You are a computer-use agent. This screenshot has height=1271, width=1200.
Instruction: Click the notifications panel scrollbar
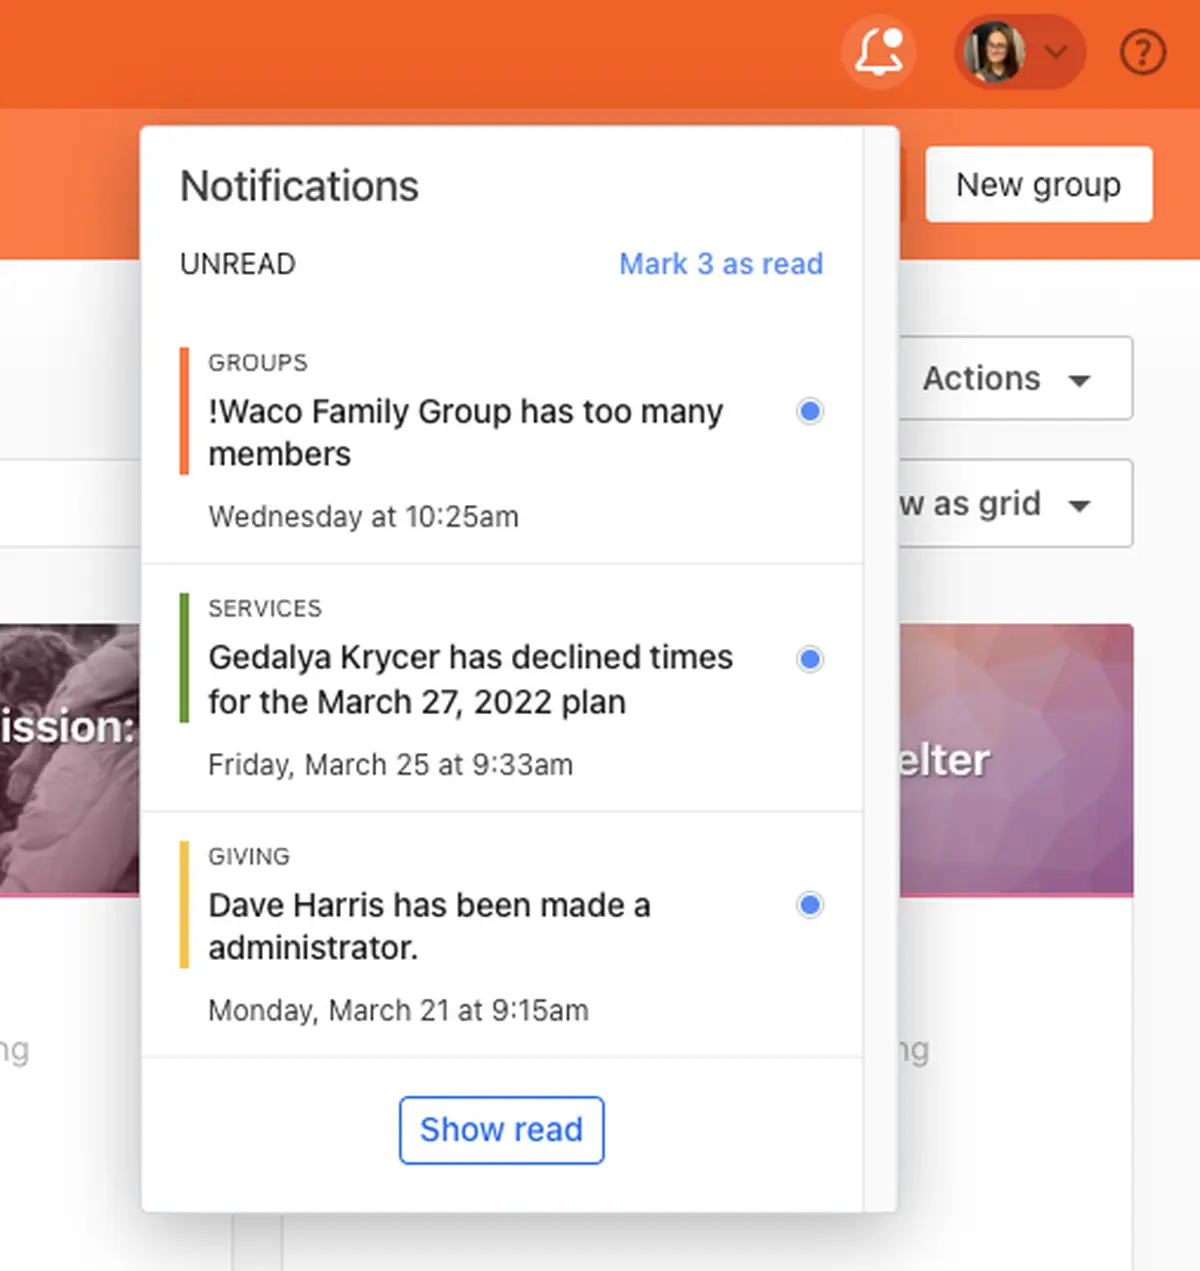pyautogui.click(x=880, y=668)
